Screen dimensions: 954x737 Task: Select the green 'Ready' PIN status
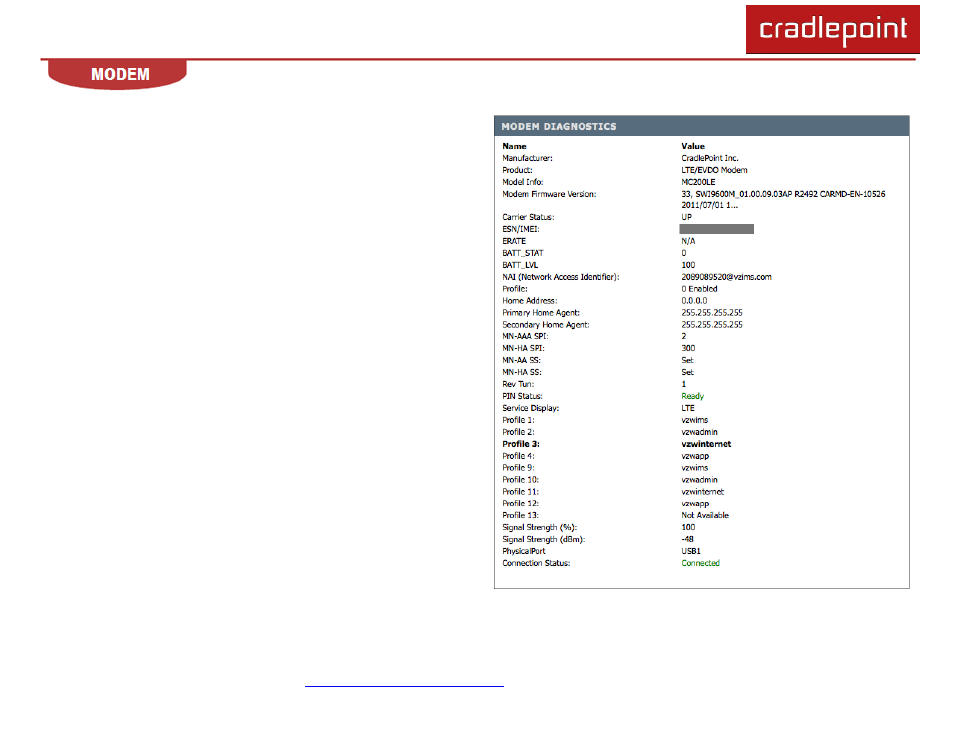(x=692, y=396)
